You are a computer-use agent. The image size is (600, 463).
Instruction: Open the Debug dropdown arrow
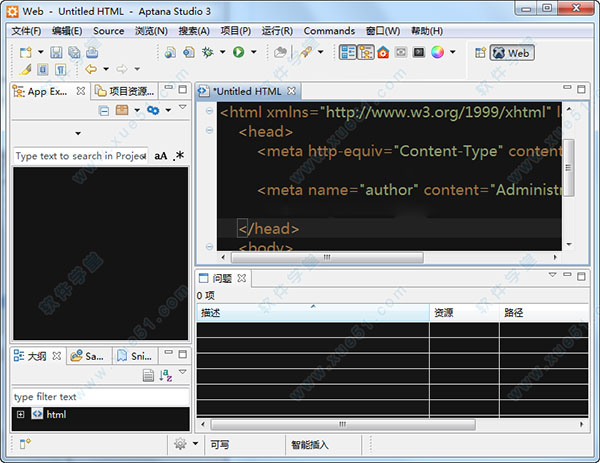tap(222, 52)
